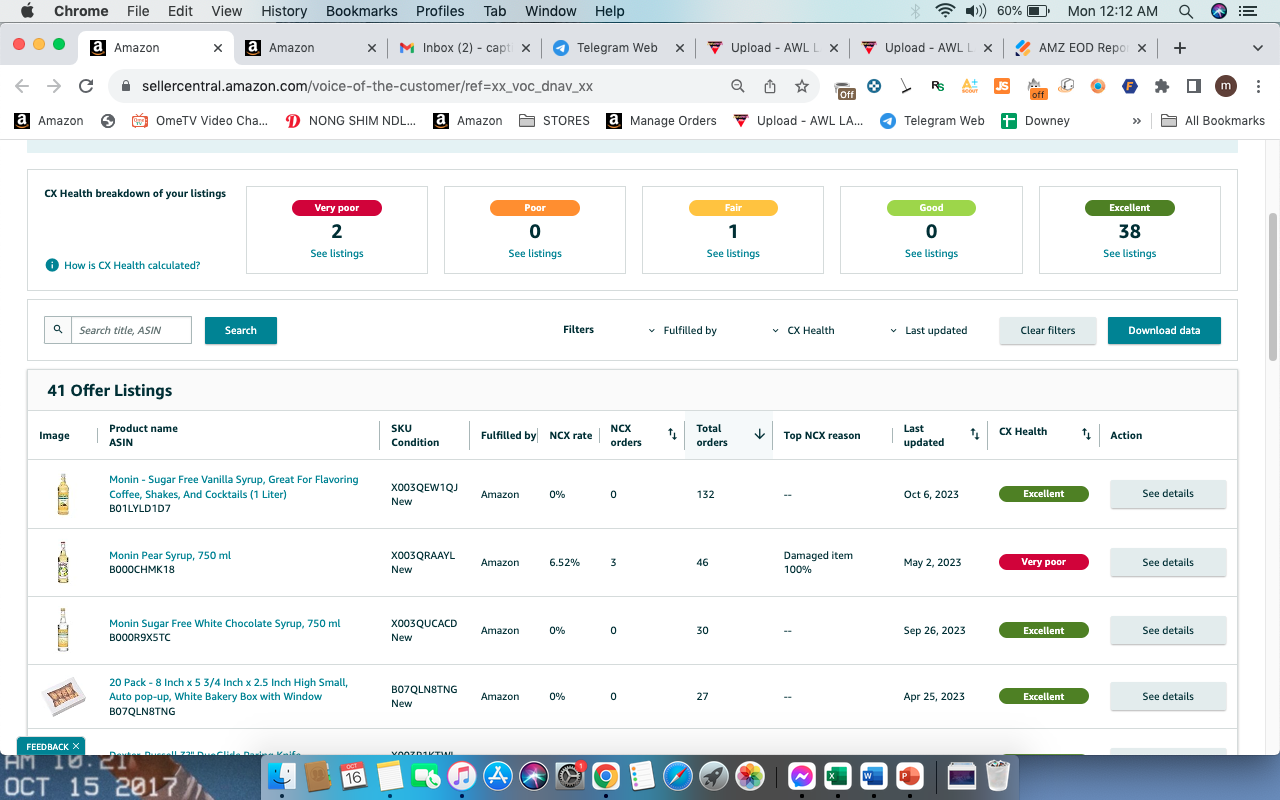Click the Sep 26, 2023 date cell
The width and height of the screenshot is (1280, 800).
pos(935,630)
